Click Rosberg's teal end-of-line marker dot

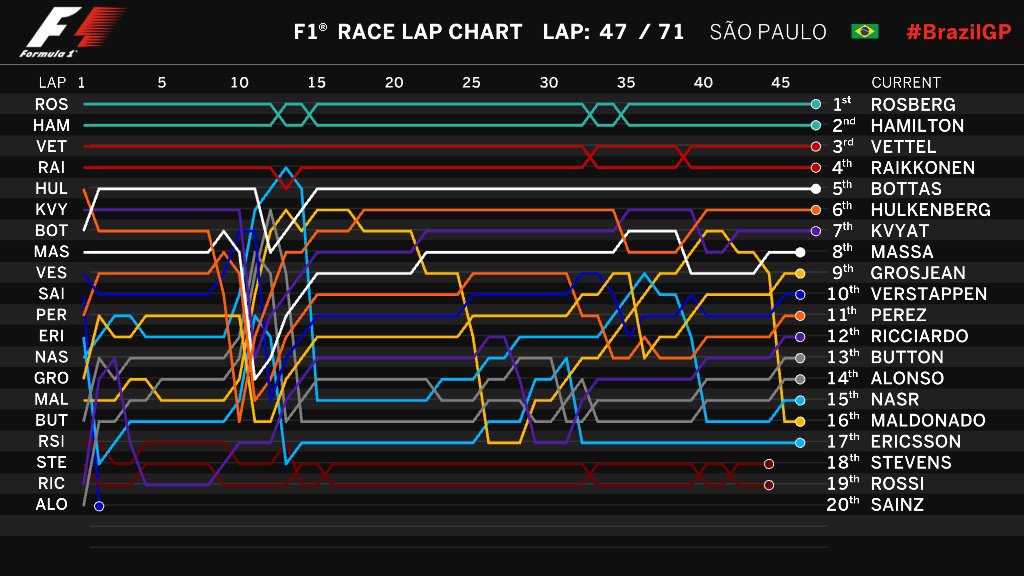pos(815,104)
